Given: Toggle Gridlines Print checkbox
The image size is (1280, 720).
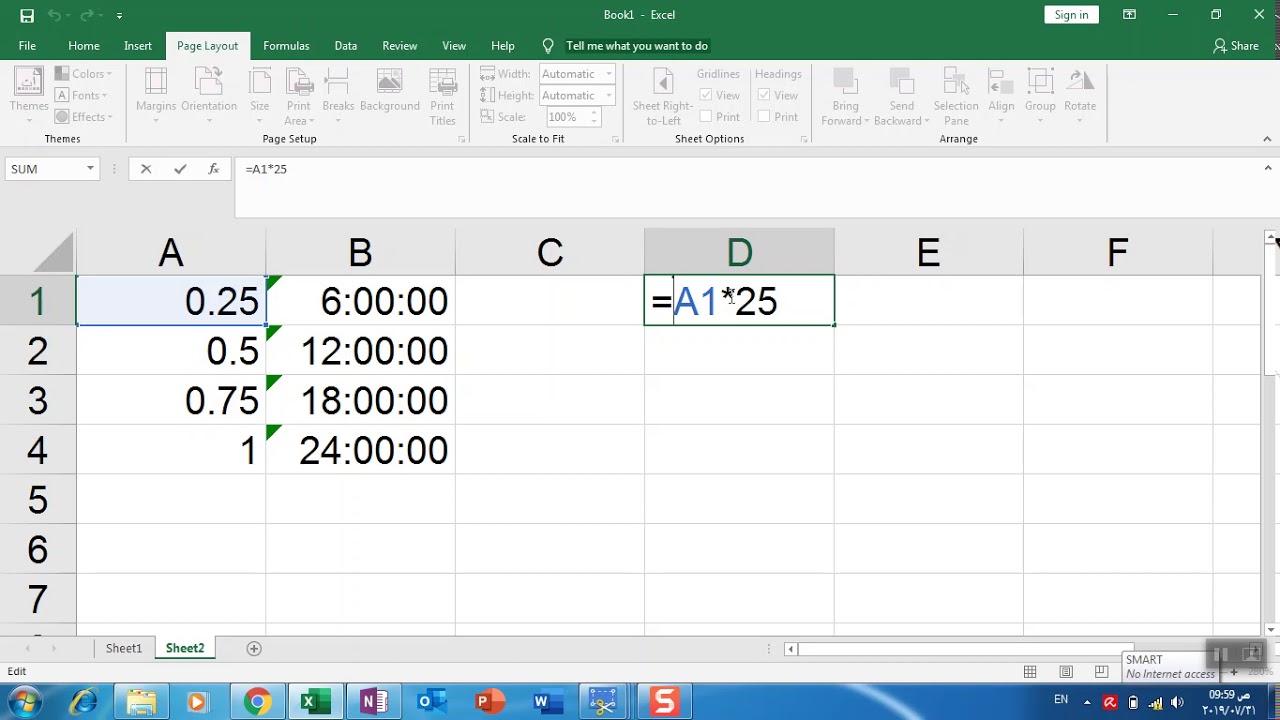Looking at the screenshot, I should pyautogui.click(x=706, y=117).
